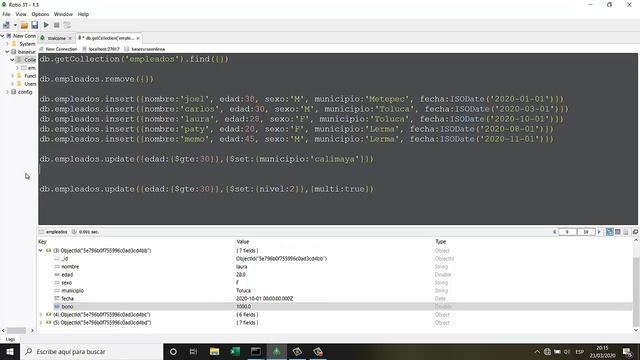Viewport: 640px width, 360px height.
Task: Close the Welcome tab
Action: (70, 38)
